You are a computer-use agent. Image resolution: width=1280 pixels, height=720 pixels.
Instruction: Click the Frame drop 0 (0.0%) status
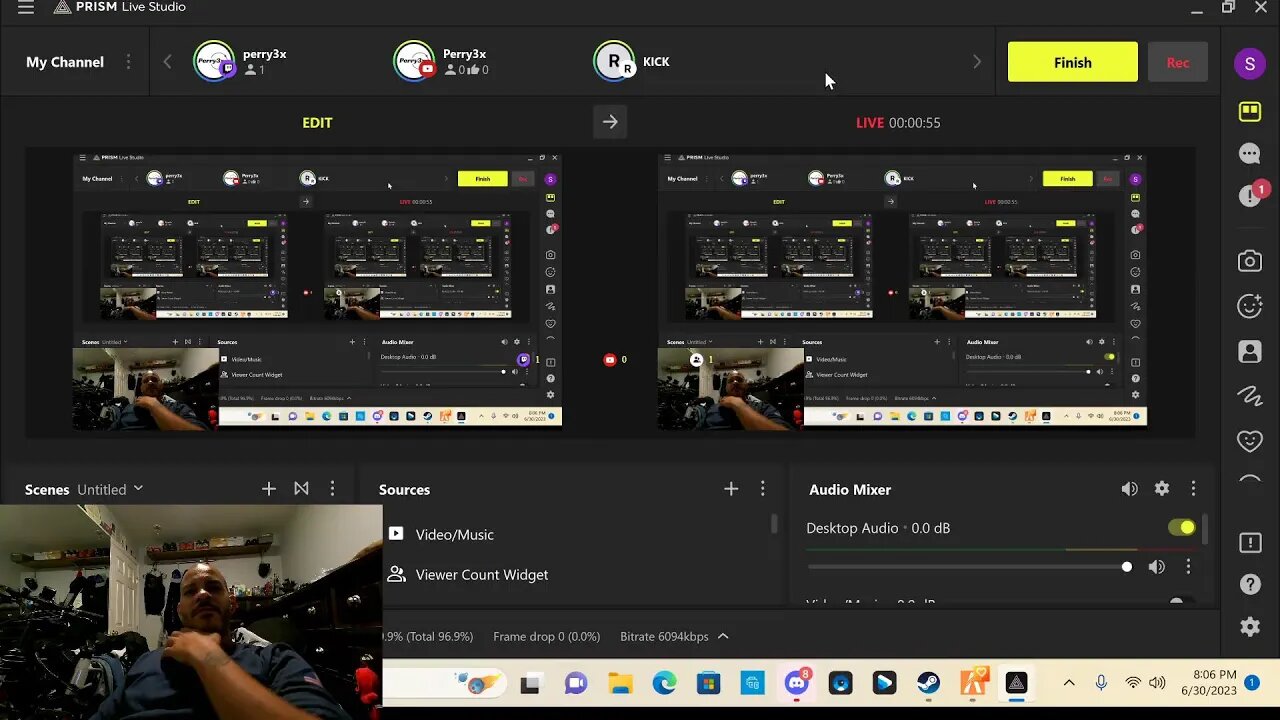pyautogui.click(x=546, y=636)
